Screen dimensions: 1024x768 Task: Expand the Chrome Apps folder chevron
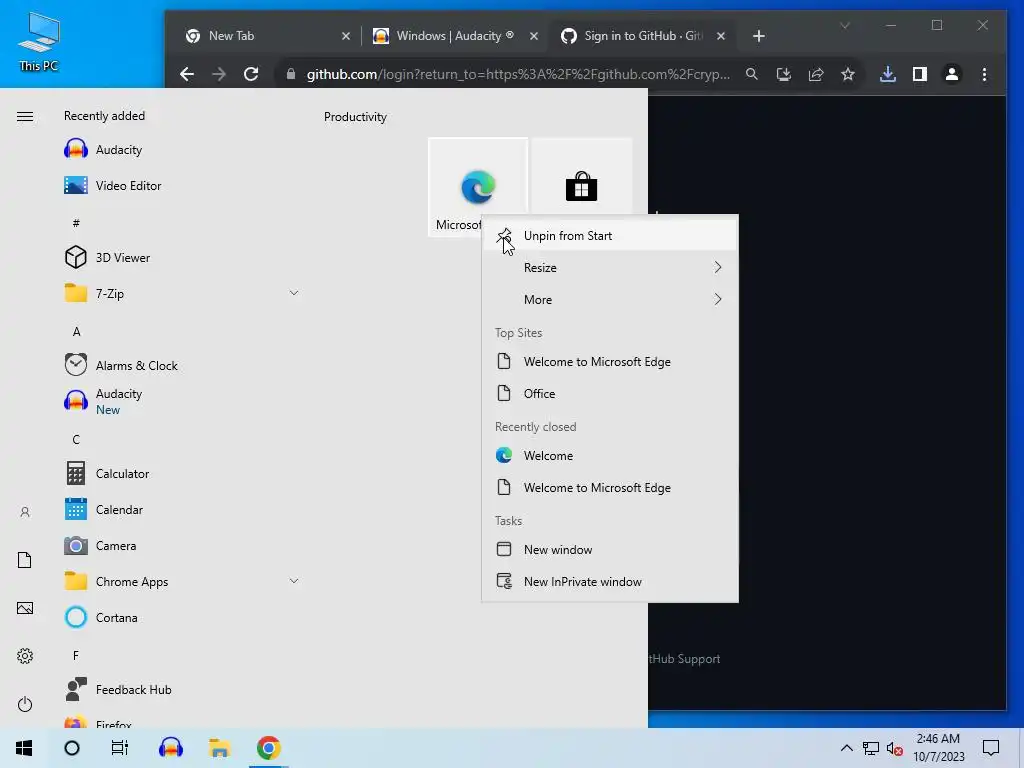tap(294, 581)
